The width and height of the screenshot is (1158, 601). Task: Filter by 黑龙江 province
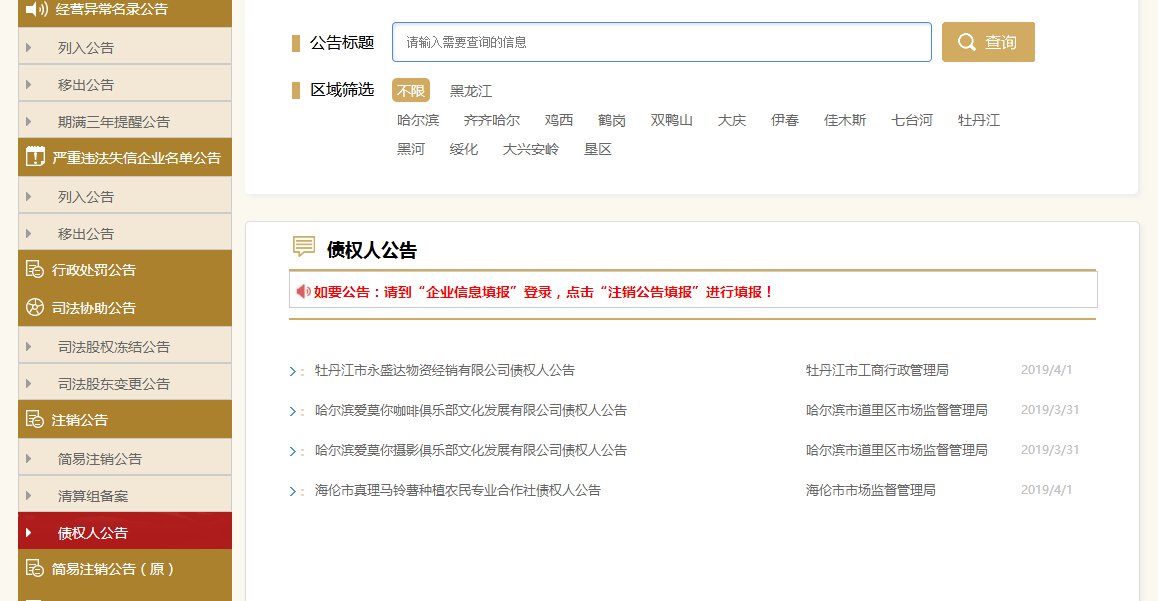point(470,91)
